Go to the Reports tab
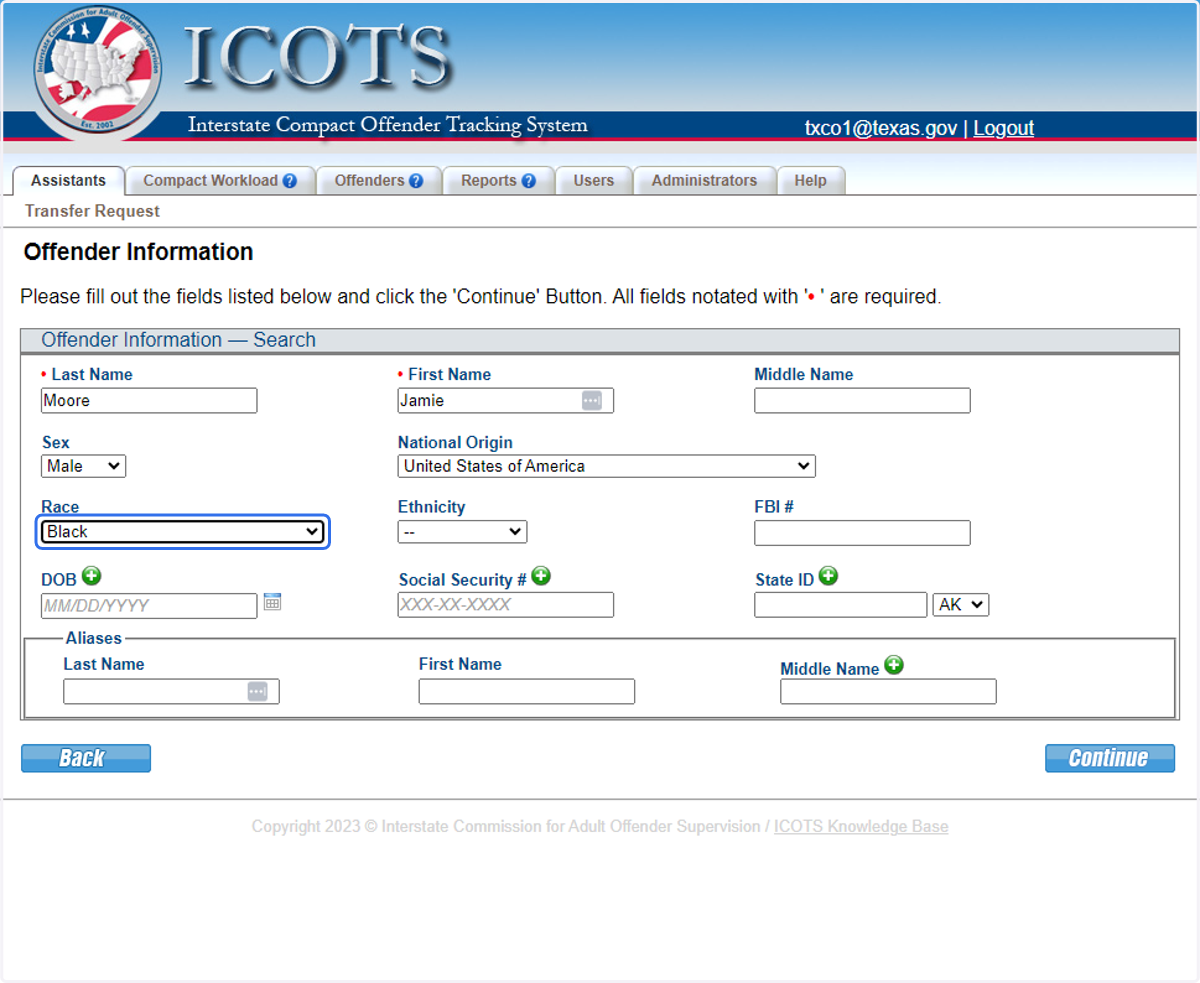 tap(499, 181)
